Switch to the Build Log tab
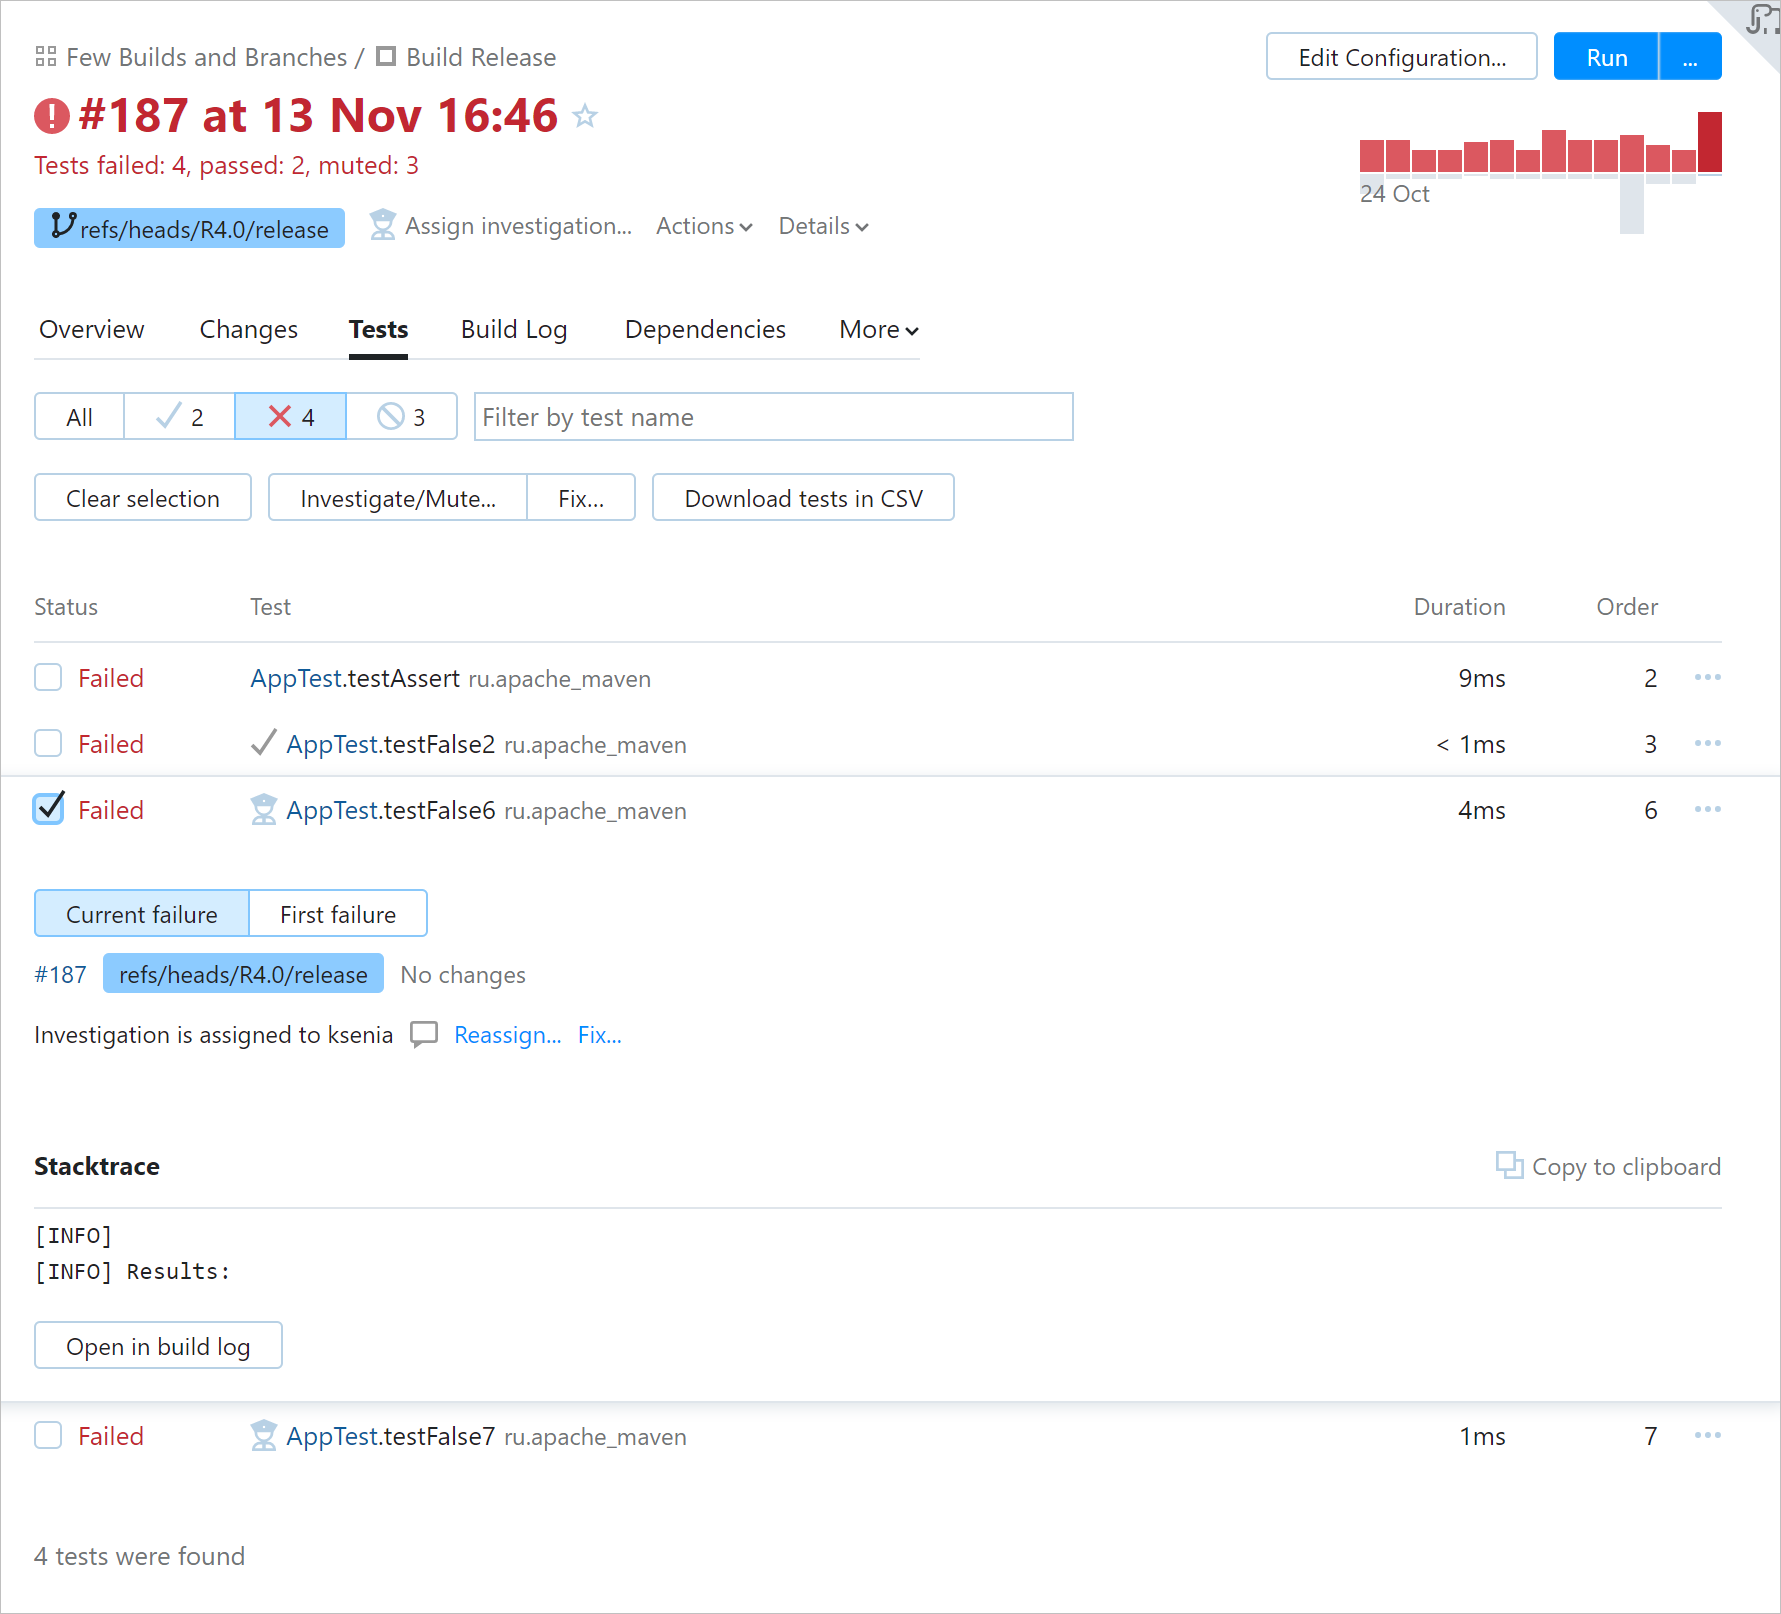The image size is (1781, 1614). [513, 329]
